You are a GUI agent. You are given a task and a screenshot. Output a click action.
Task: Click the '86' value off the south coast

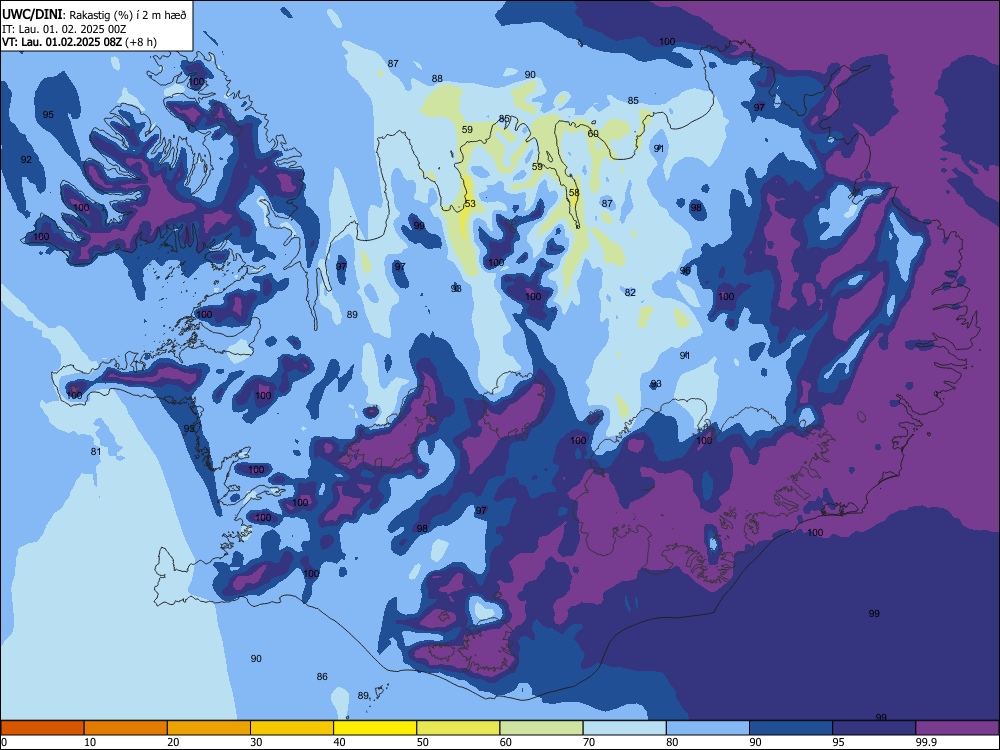(x=322, y=676)
